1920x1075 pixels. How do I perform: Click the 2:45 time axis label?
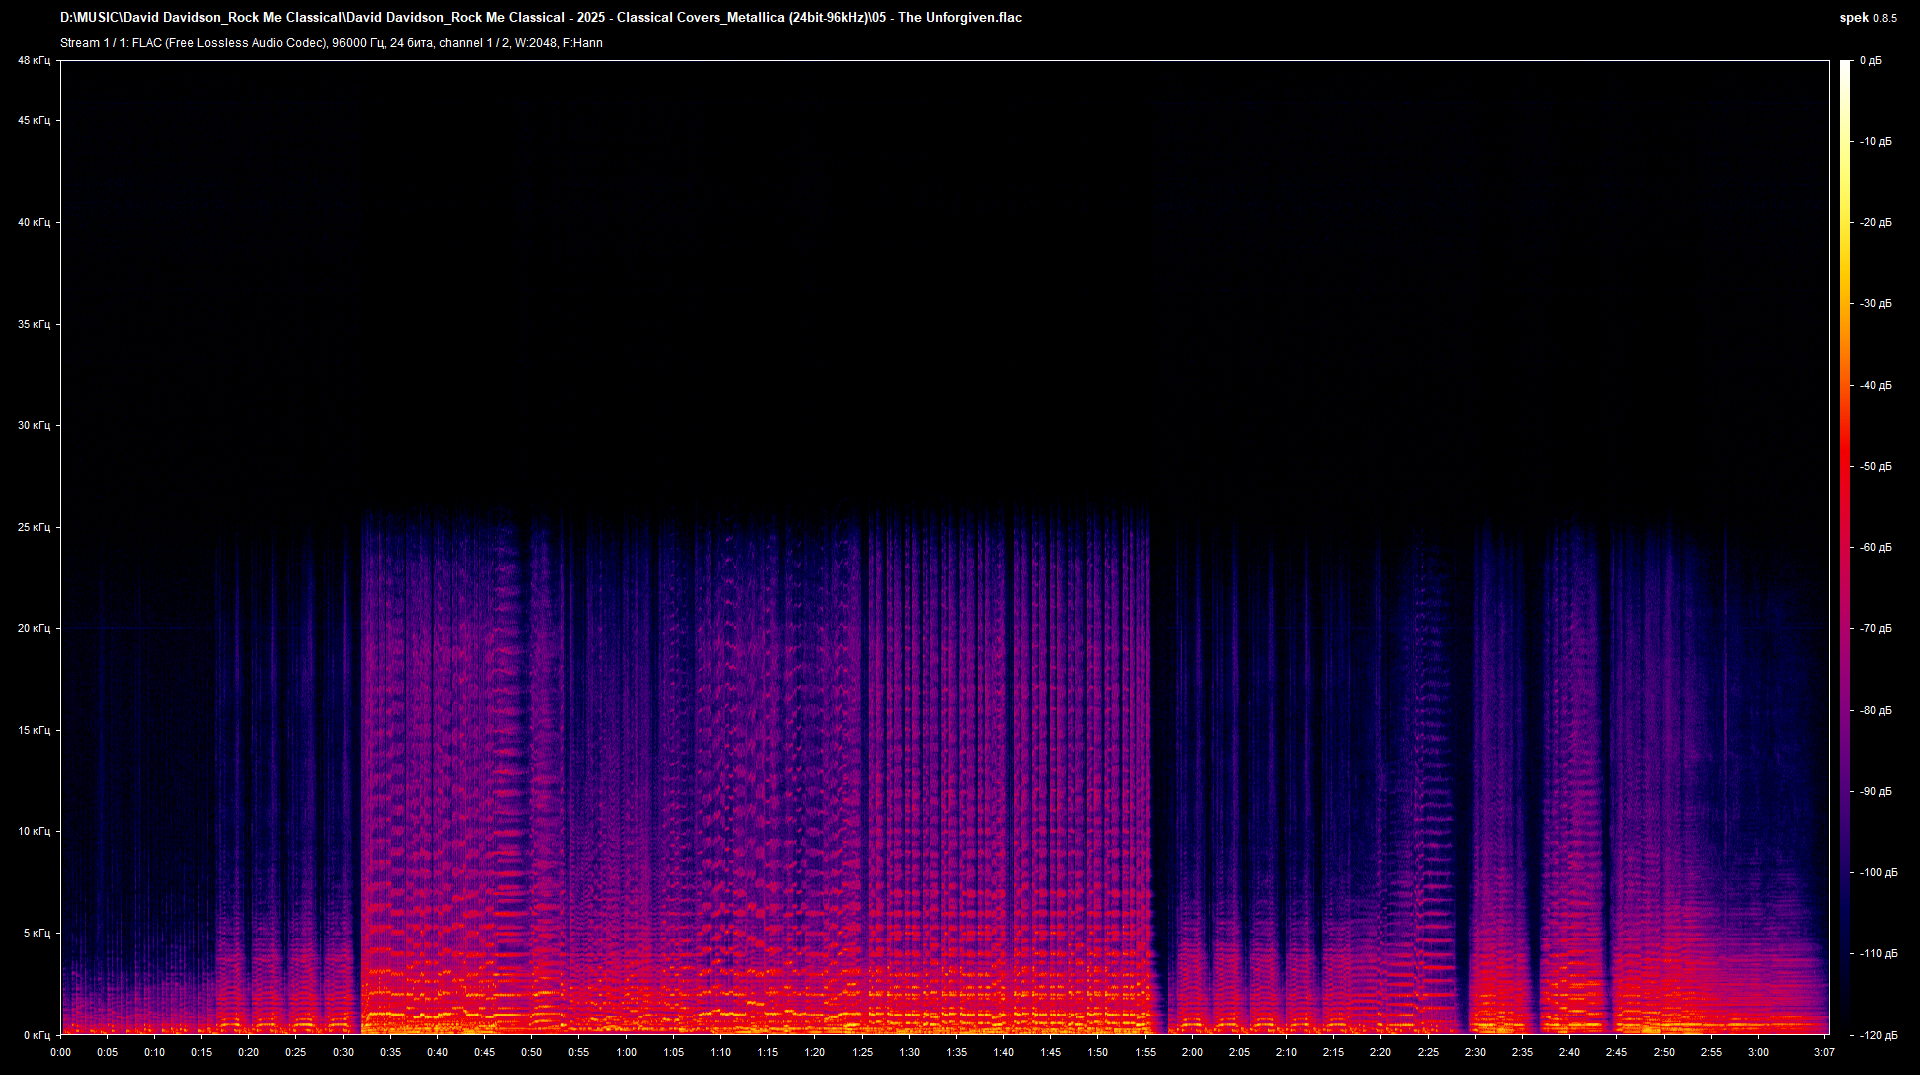tap(1617, 1052)
